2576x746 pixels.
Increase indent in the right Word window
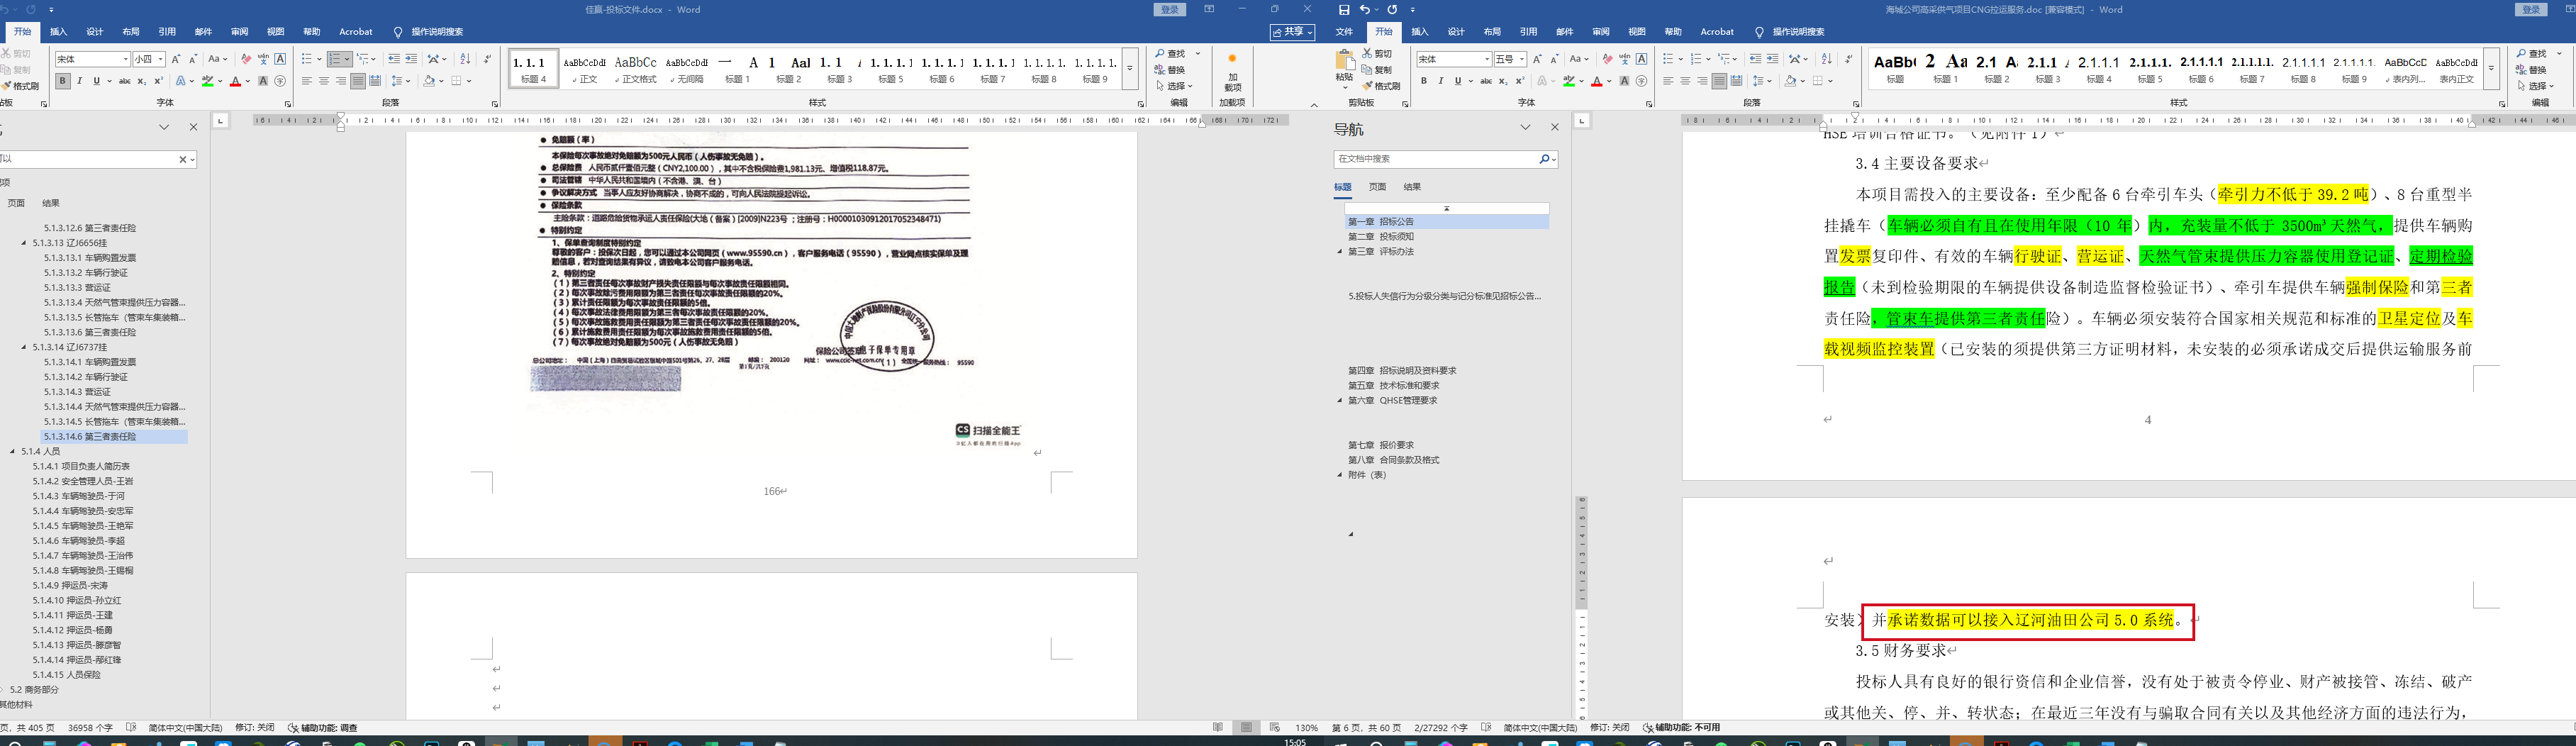[x=1772, y=59]
